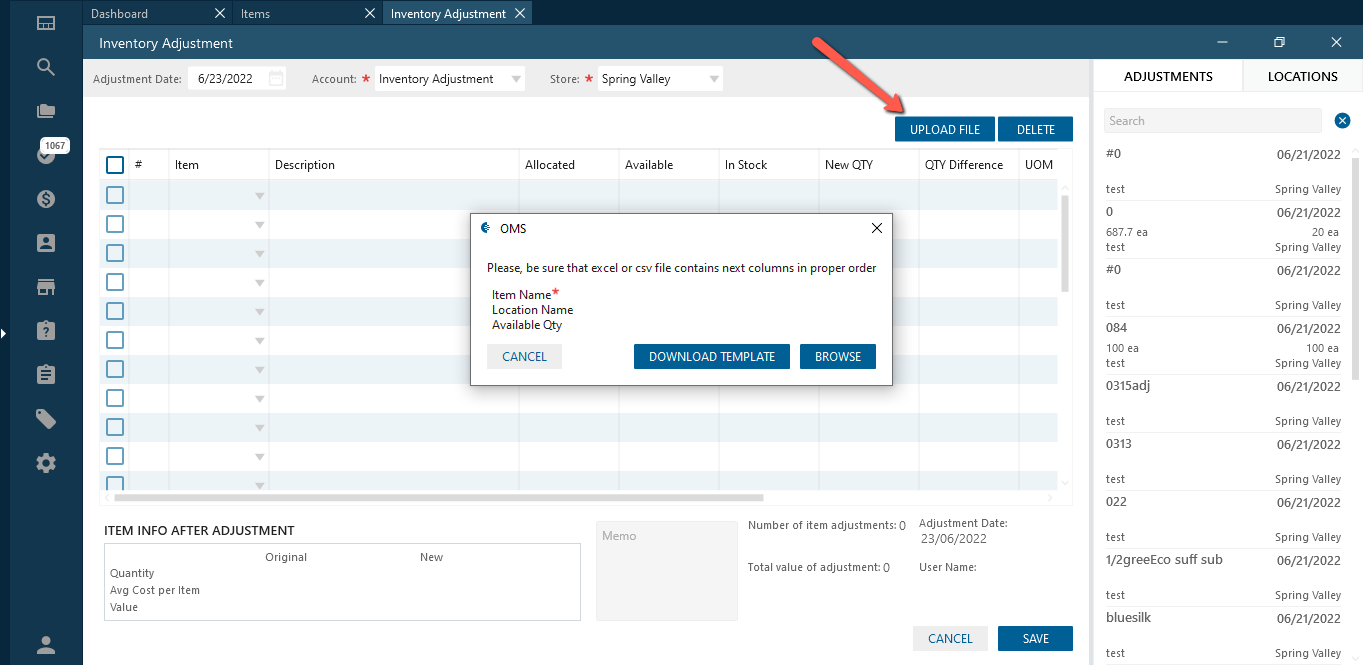
Task: Focus the adjustments Search field
Action: 1213,121
